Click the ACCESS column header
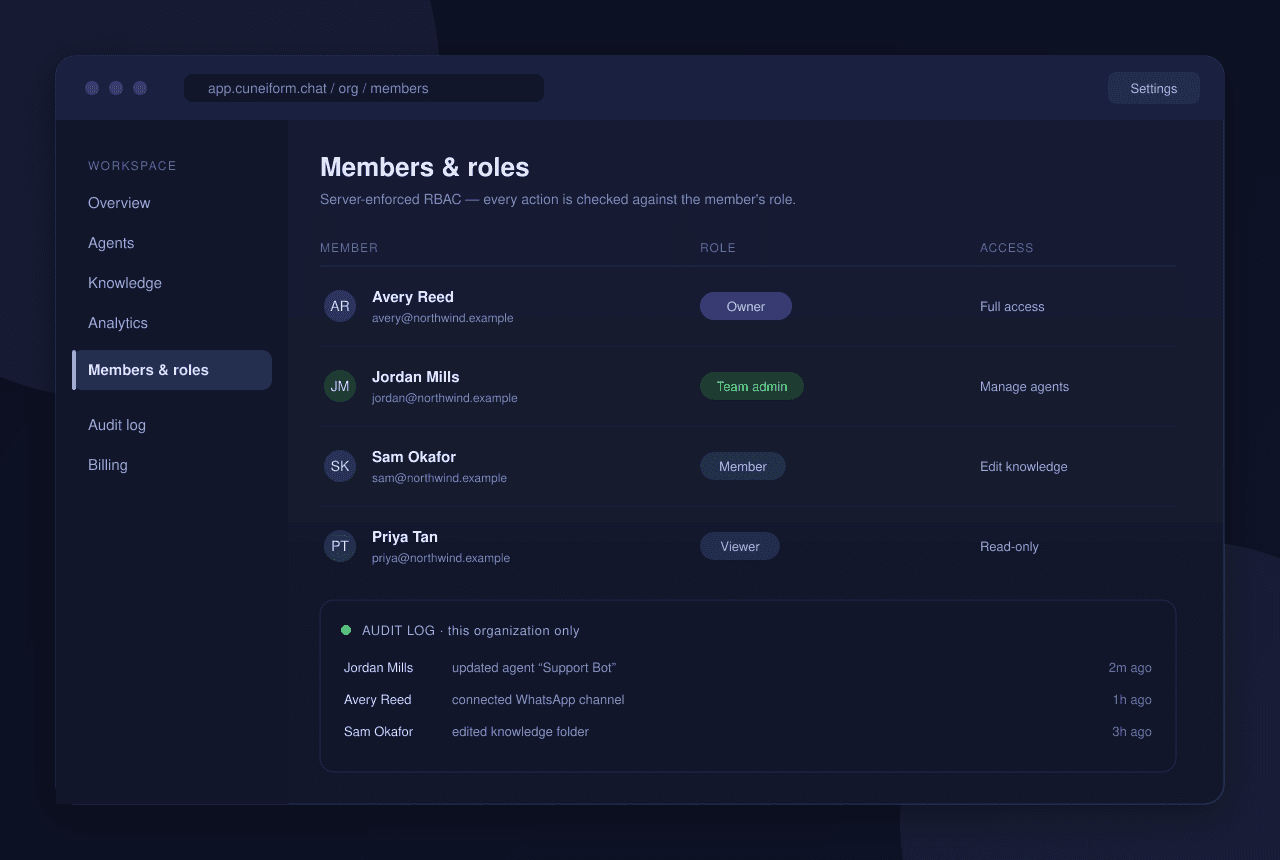 point(1007,248)
